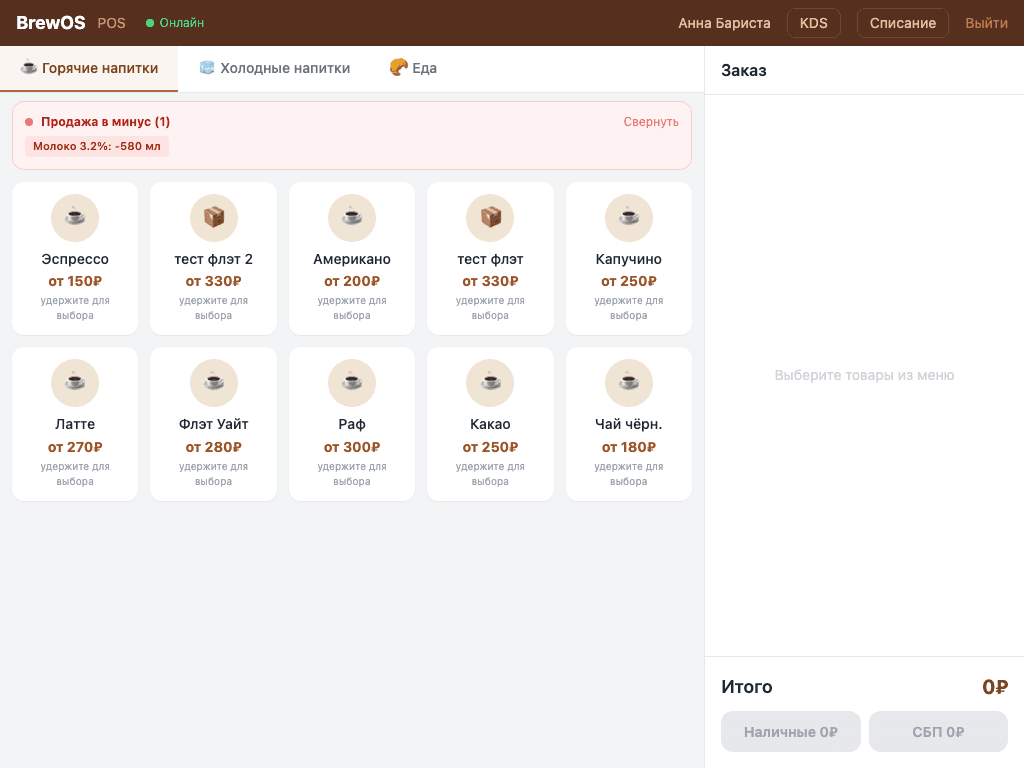
Task: Click the POS label next to BrewOS
Action: (111, 23)
